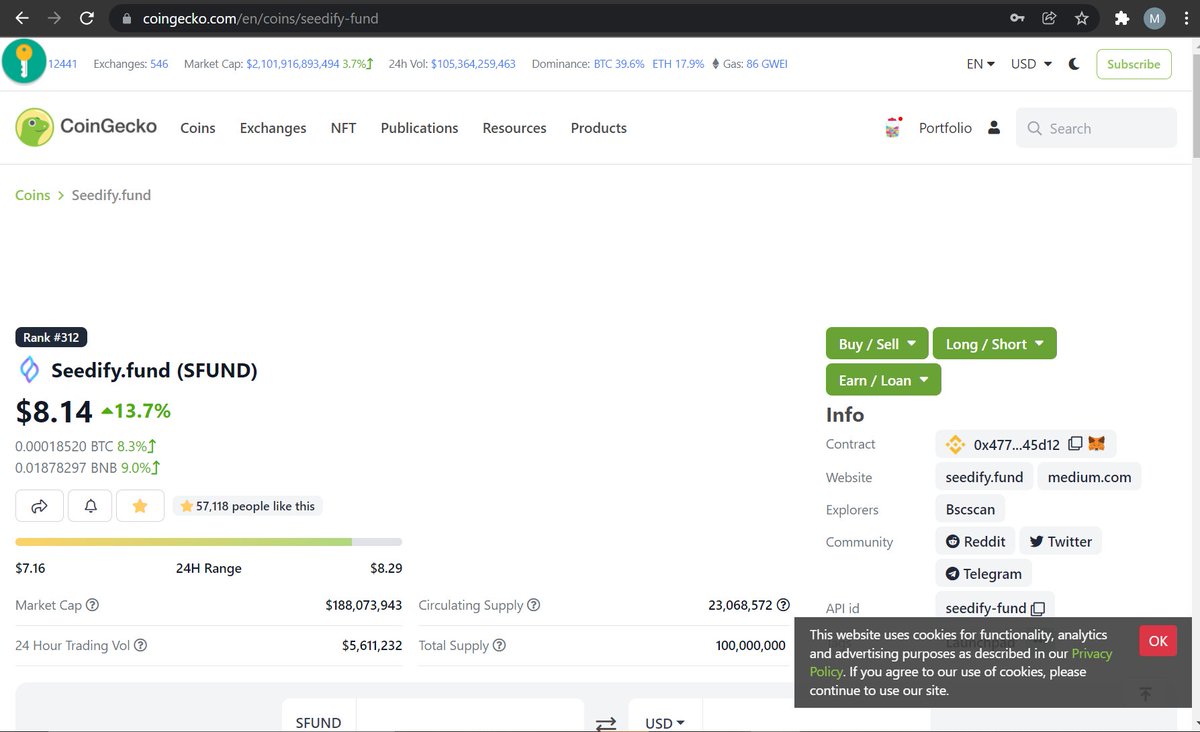The width and height of the screenshot is (1200, 732).
Task: Open user account profile icon
Action: click(x=993, y=128)
